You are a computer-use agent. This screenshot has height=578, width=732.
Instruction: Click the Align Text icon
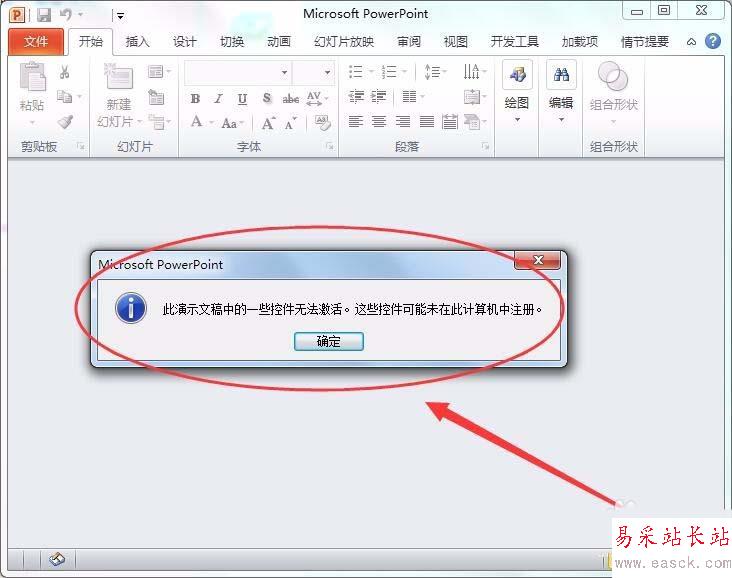click(472, 97)
